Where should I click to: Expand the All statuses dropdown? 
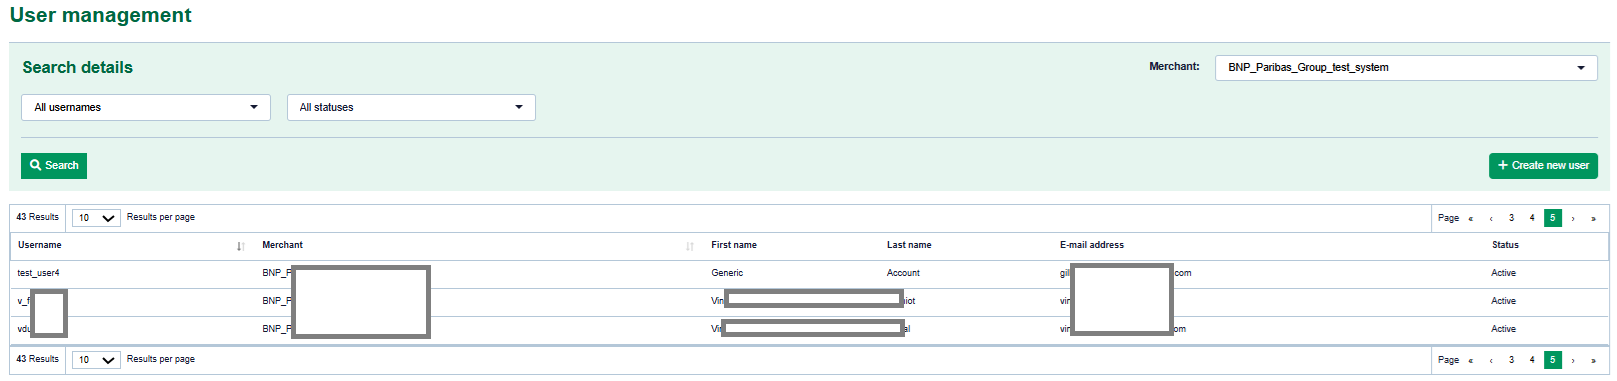pos(411,108)
